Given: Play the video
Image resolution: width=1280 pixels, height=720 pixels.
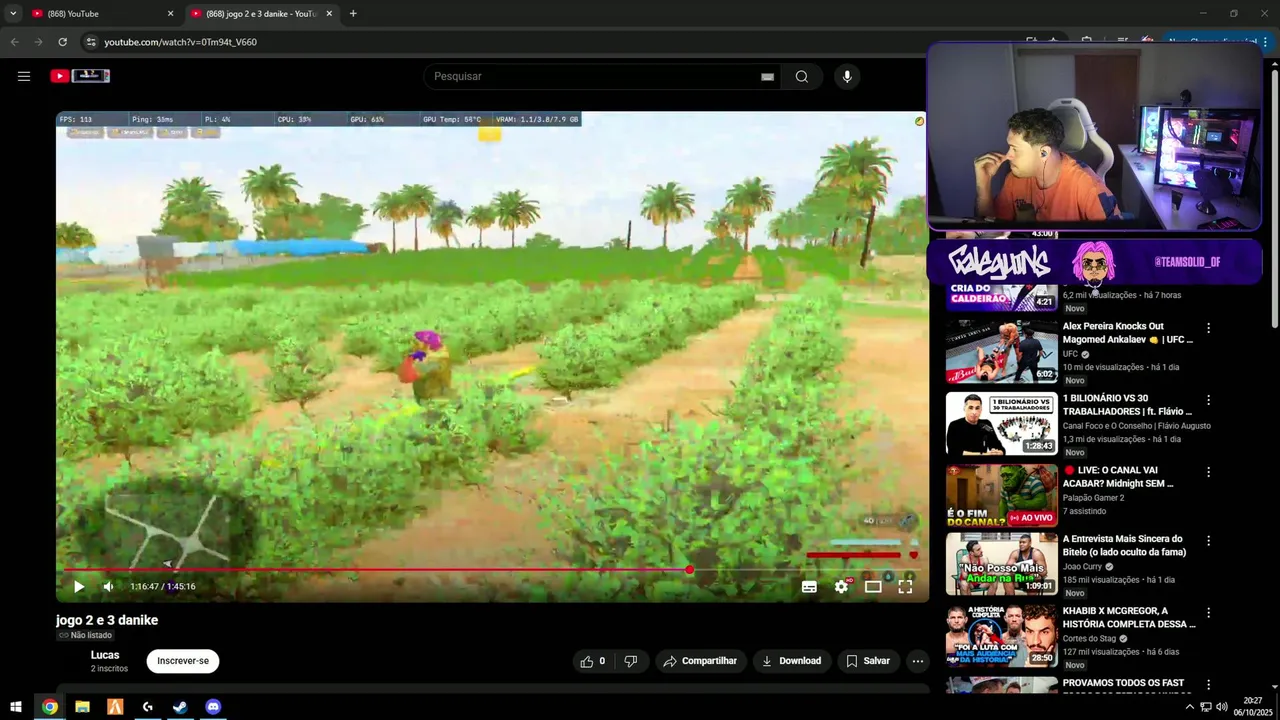Looking at the screenshot, I should pos(79,587).
